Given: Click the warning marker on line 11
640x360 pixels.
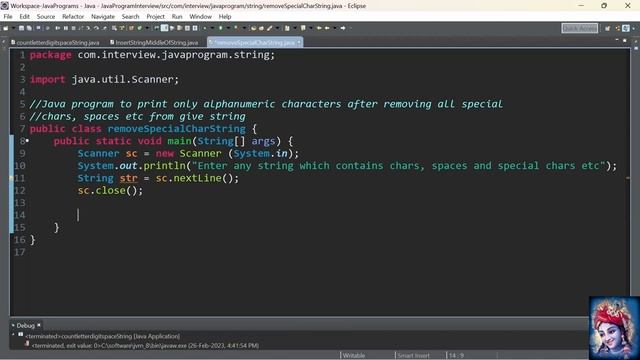Looking at the screenshot, I should click(x=11, y=178).
